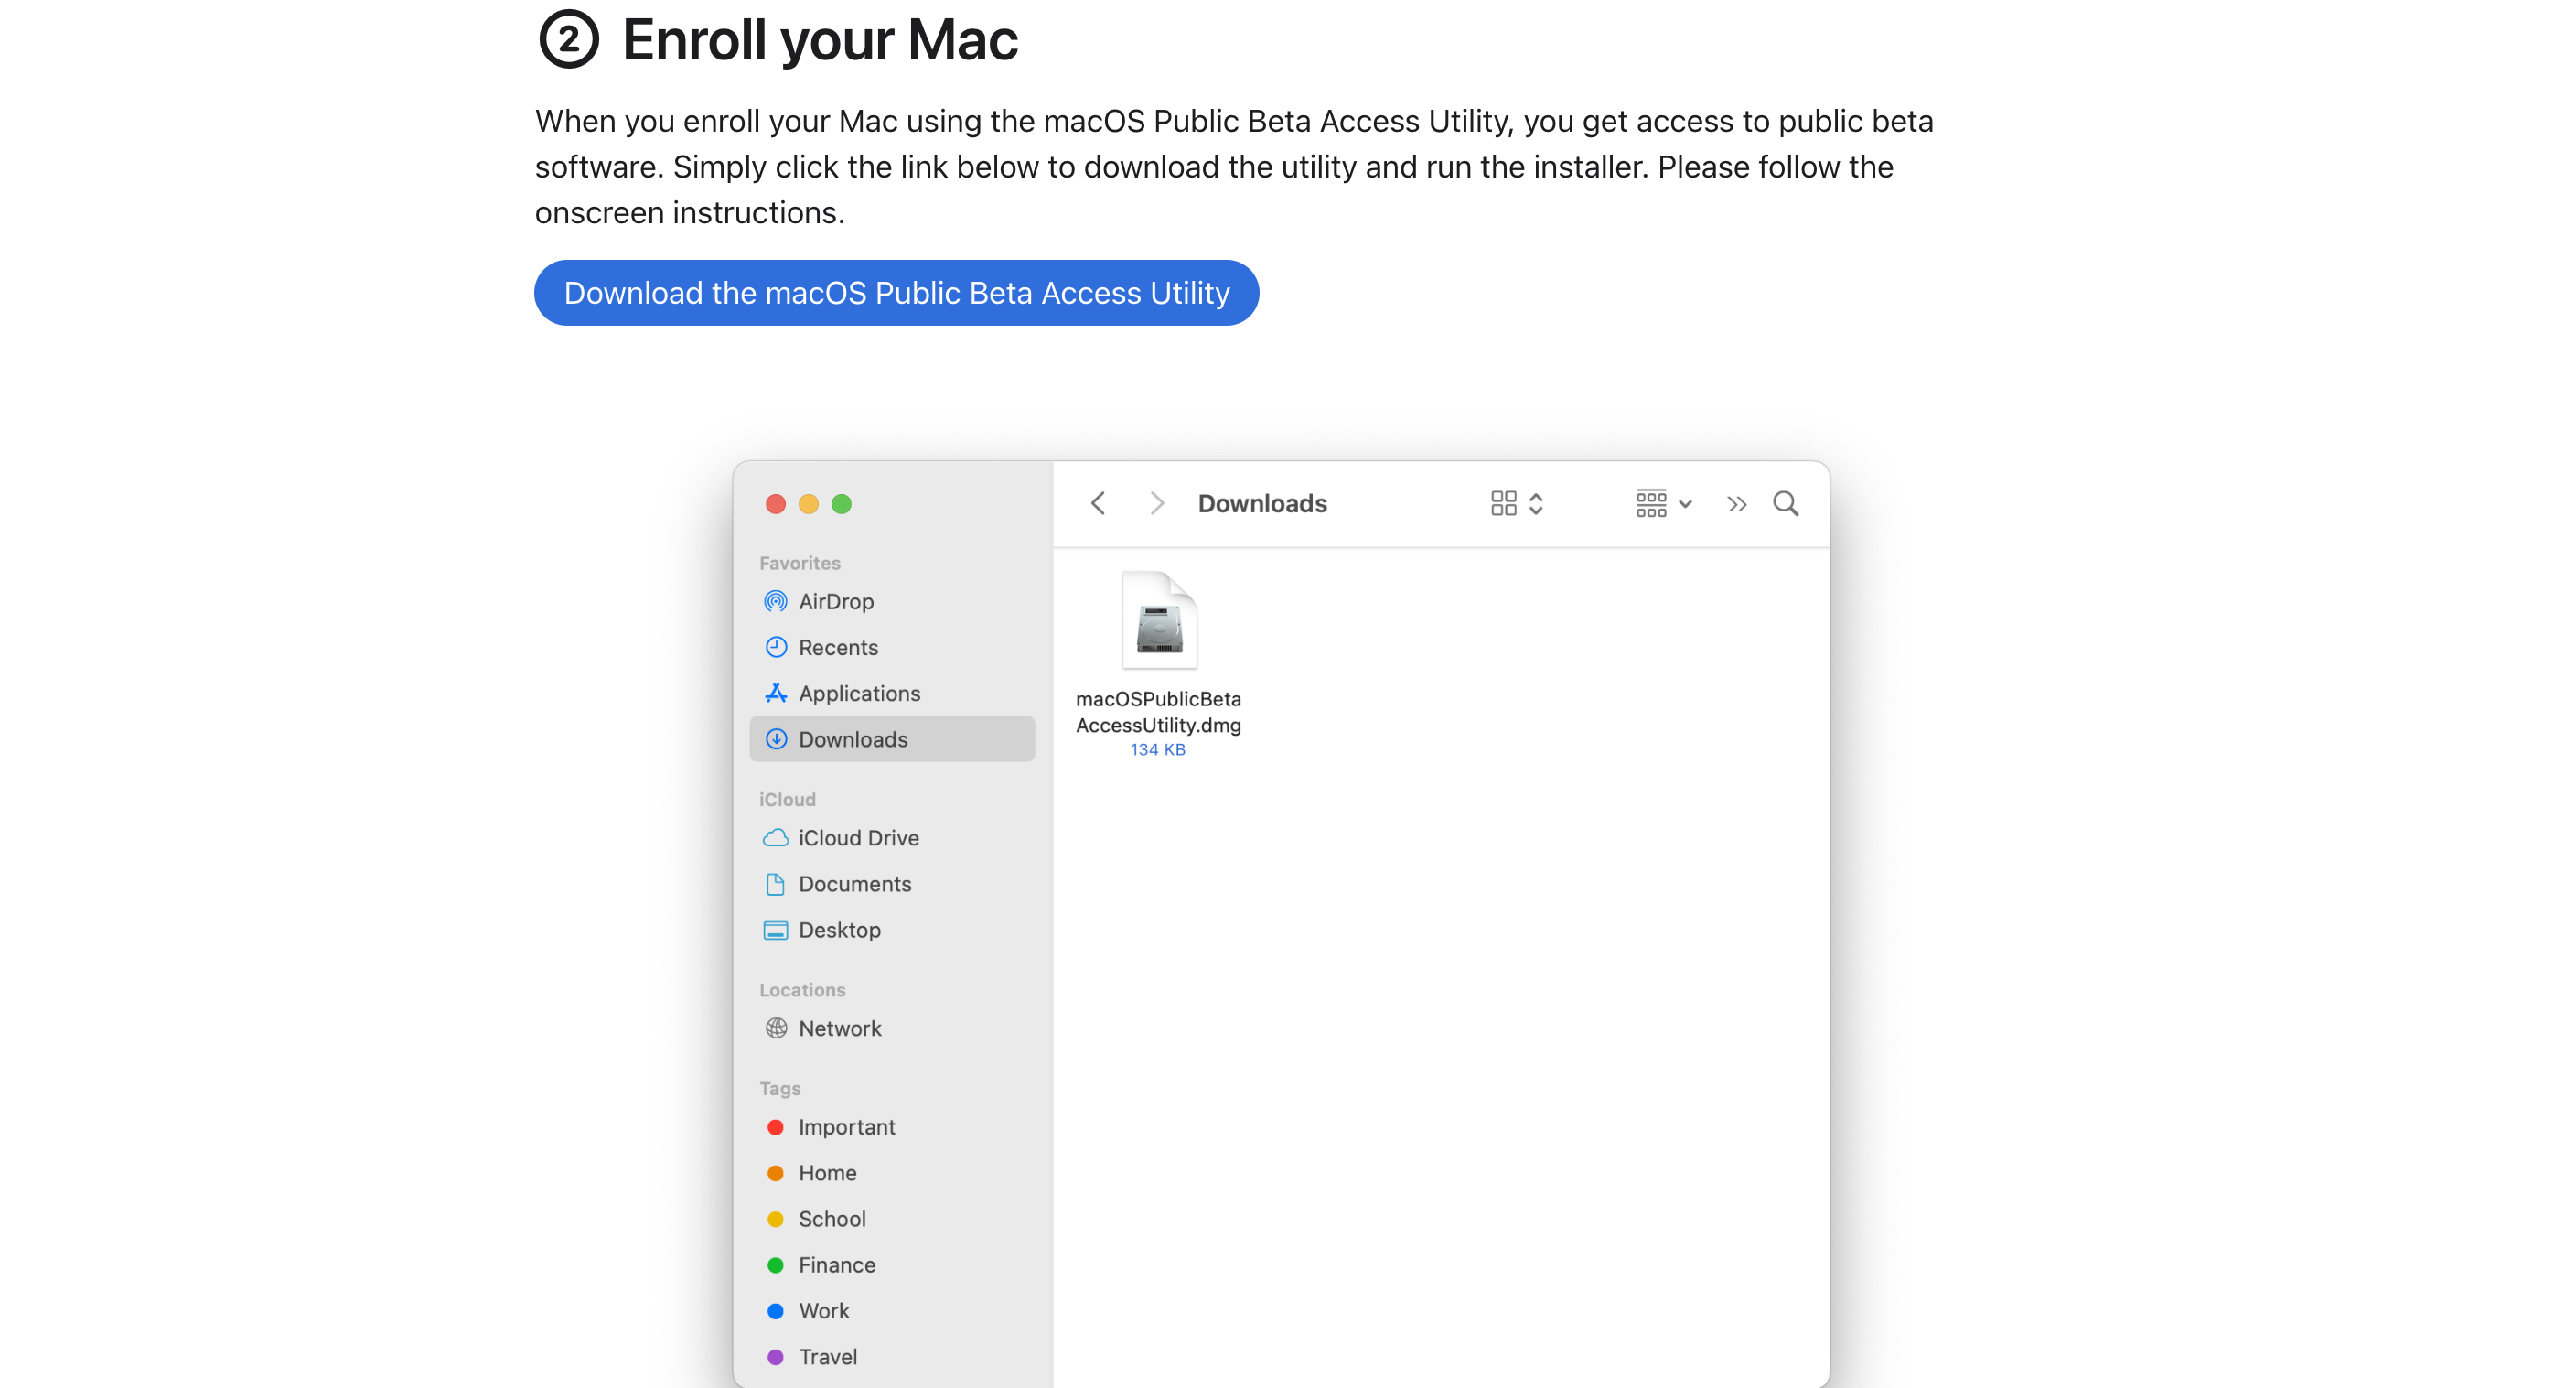Click the Finder search magnifier icon
This screenshot has height=1388, width=2576.
point(1786,503)
